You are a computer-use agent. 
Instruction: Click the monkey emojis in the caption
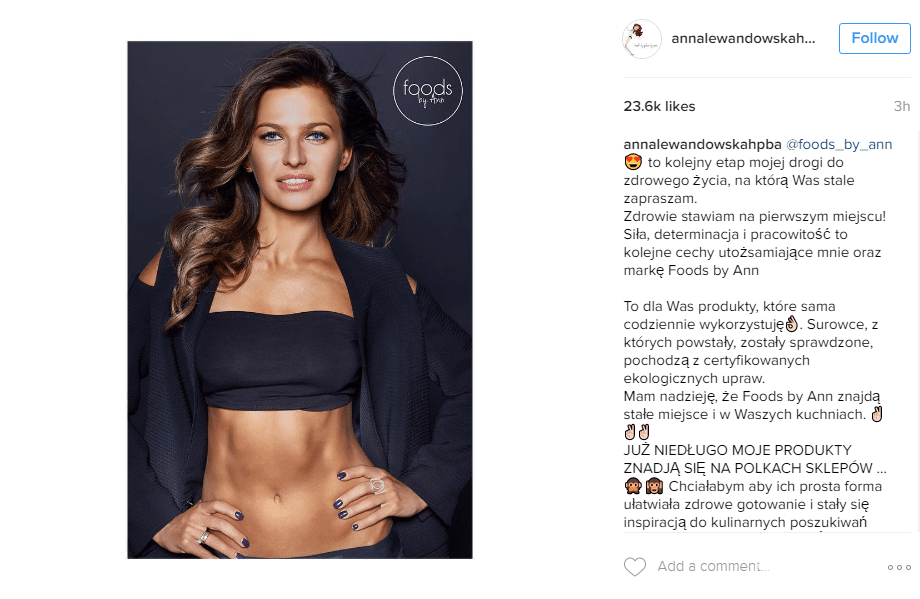(x=644, y=486)
